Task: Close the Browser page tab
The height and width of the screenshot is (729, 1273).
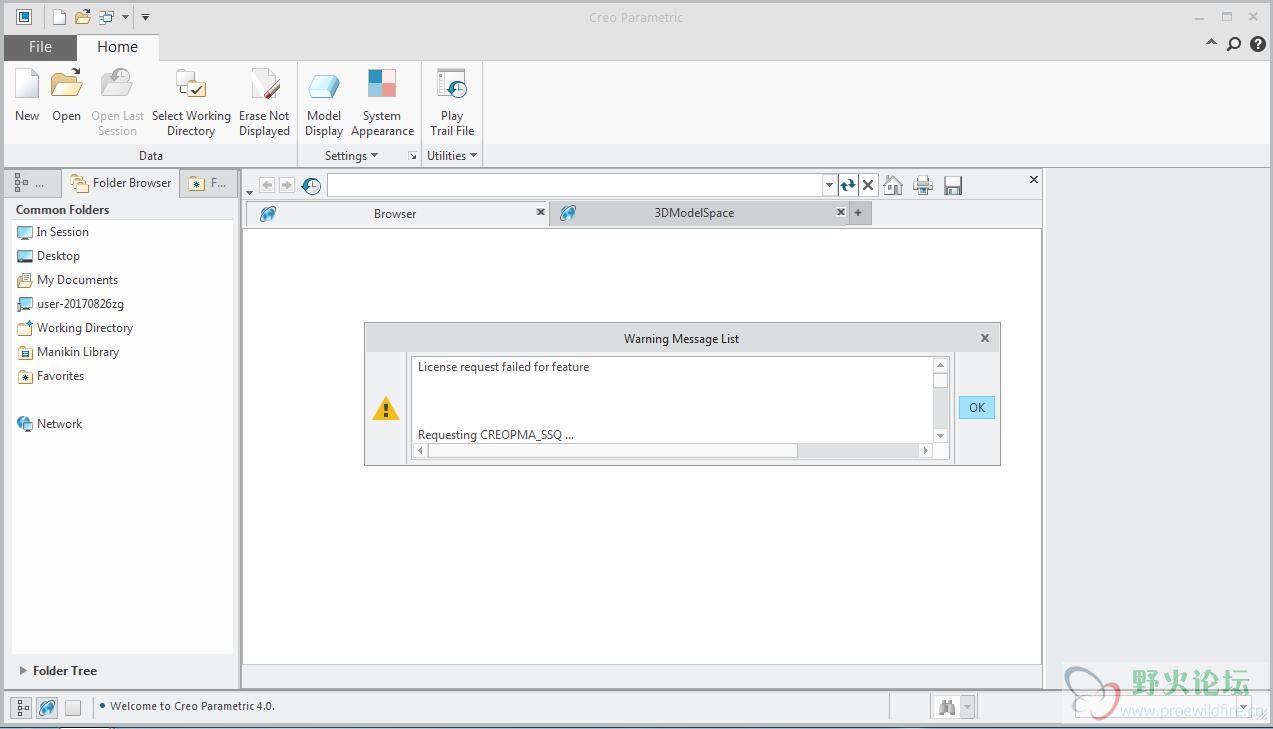Action: click(540, 212)
